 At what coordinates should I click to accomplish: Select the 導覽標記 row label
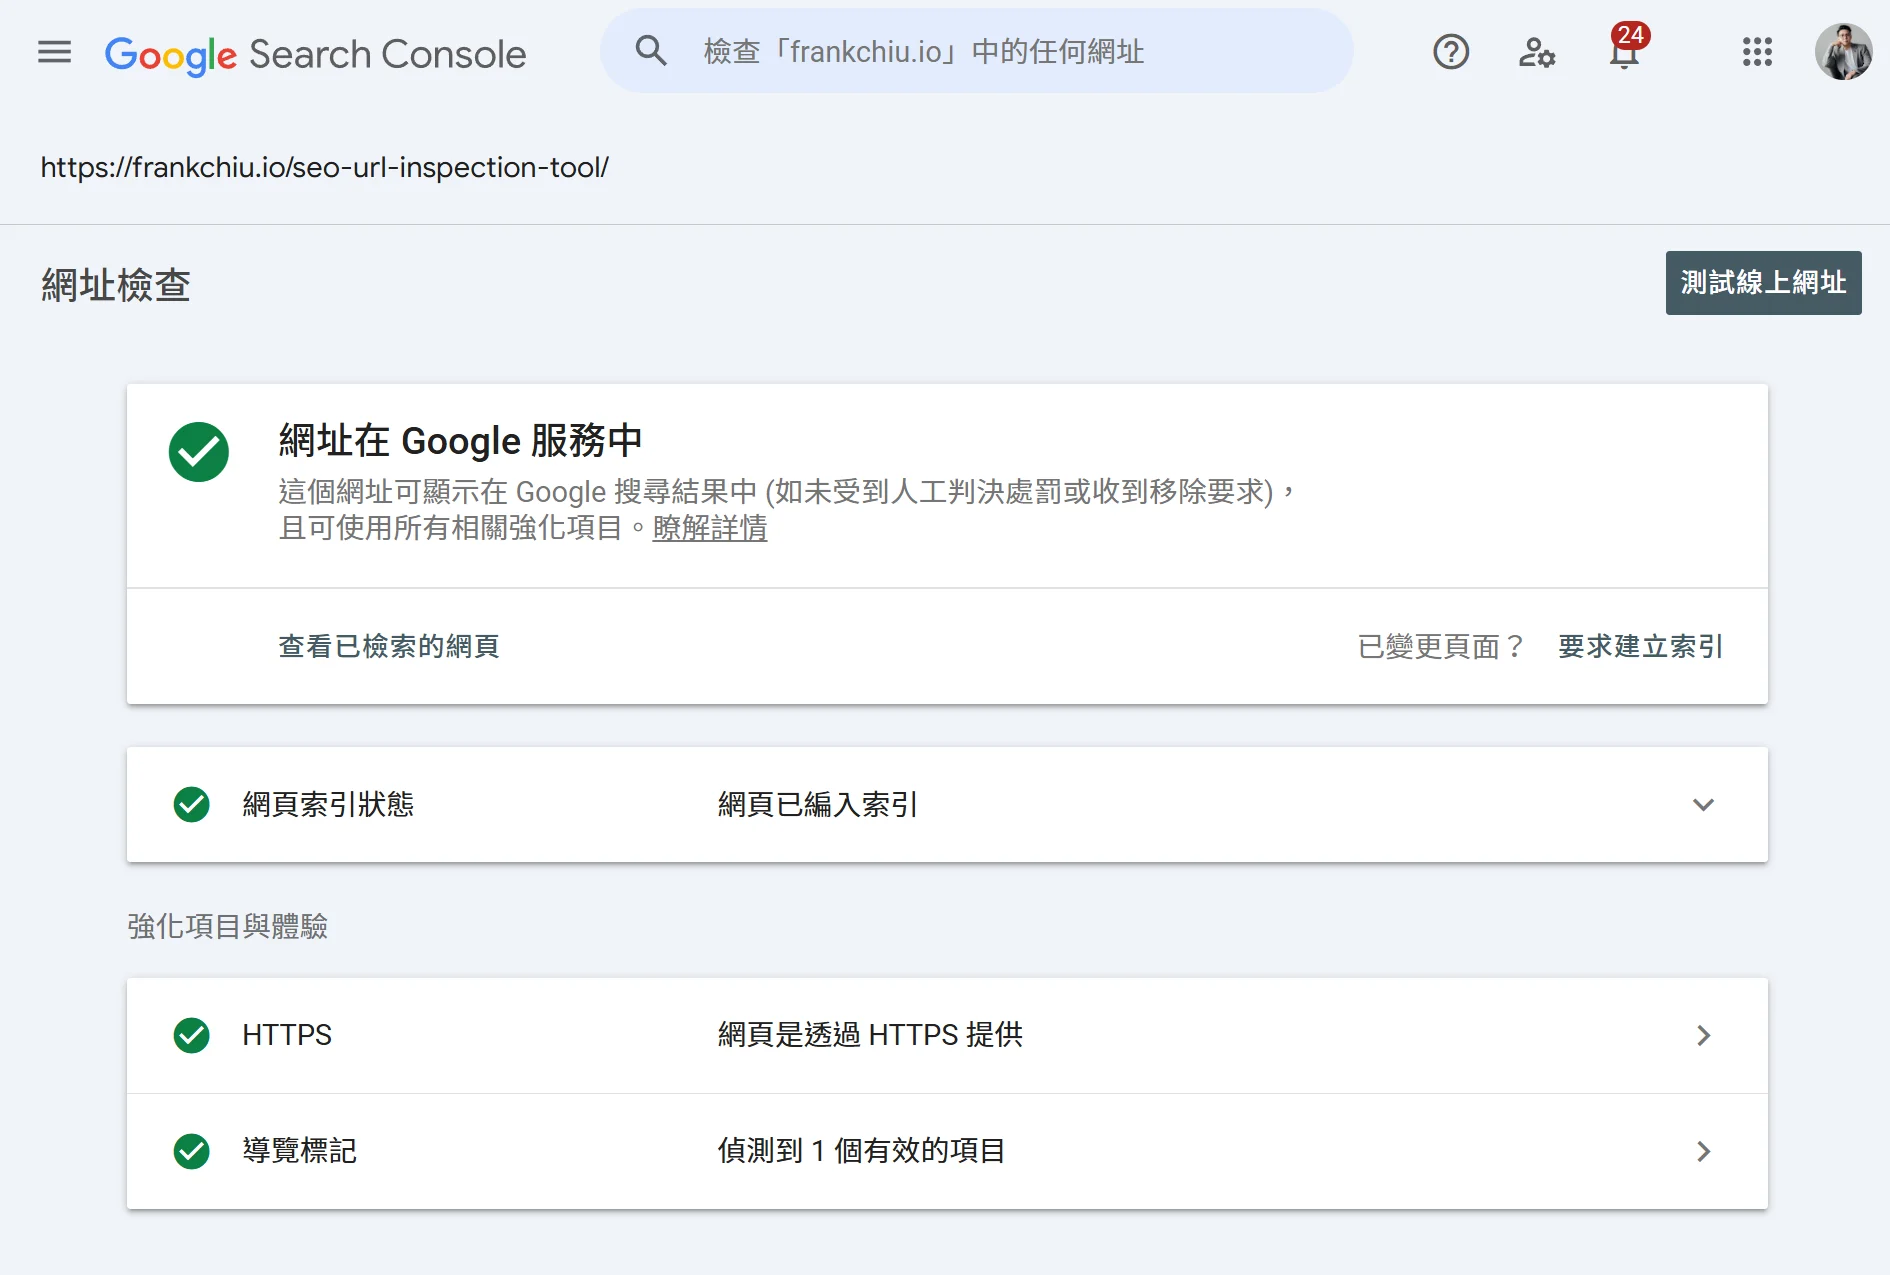[299, 1151]
